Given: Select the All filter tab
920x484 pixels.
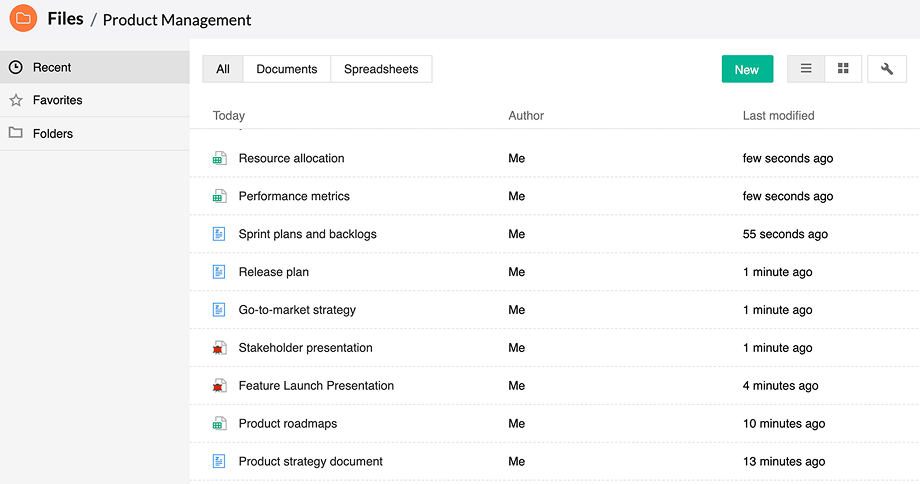Looking at the screenshot, I should pyautogui.click(x=223, y=69).
